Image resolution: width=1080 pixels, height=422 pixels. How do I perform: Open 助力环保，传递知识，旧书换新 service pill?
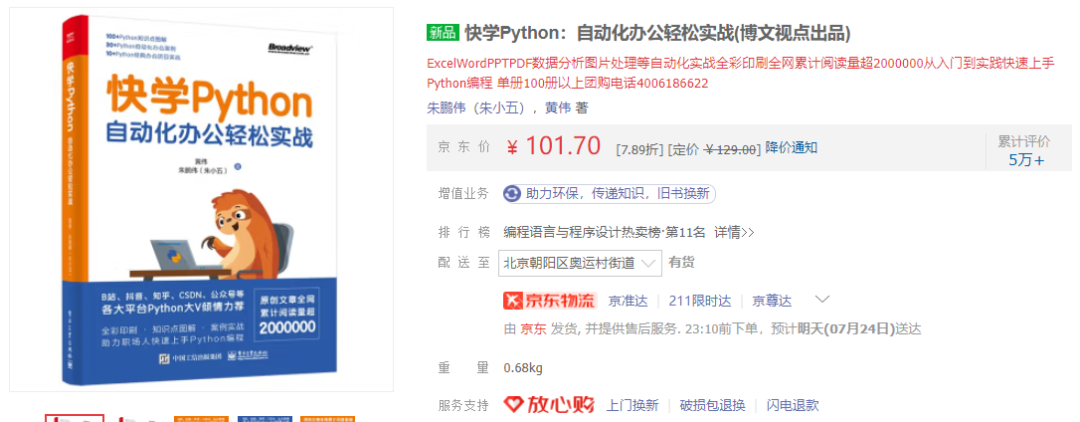(609, 194)
